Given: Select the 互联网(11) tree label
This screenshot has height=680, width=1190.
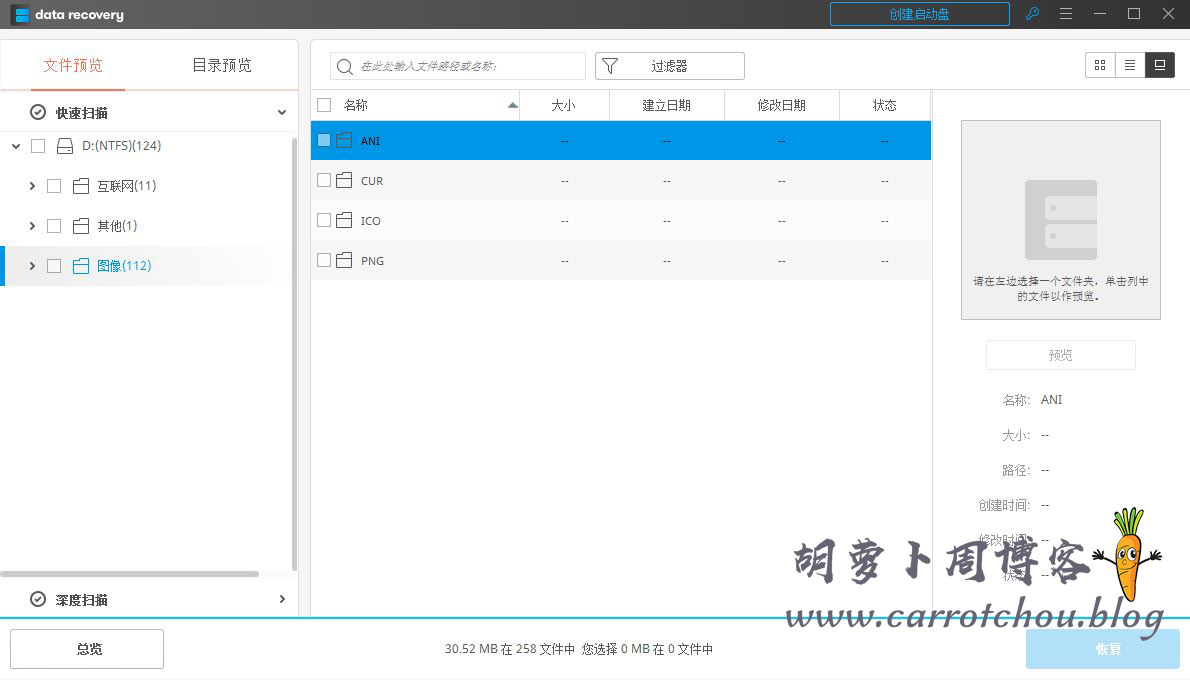Looking at the screenshot, I should 126,186.
